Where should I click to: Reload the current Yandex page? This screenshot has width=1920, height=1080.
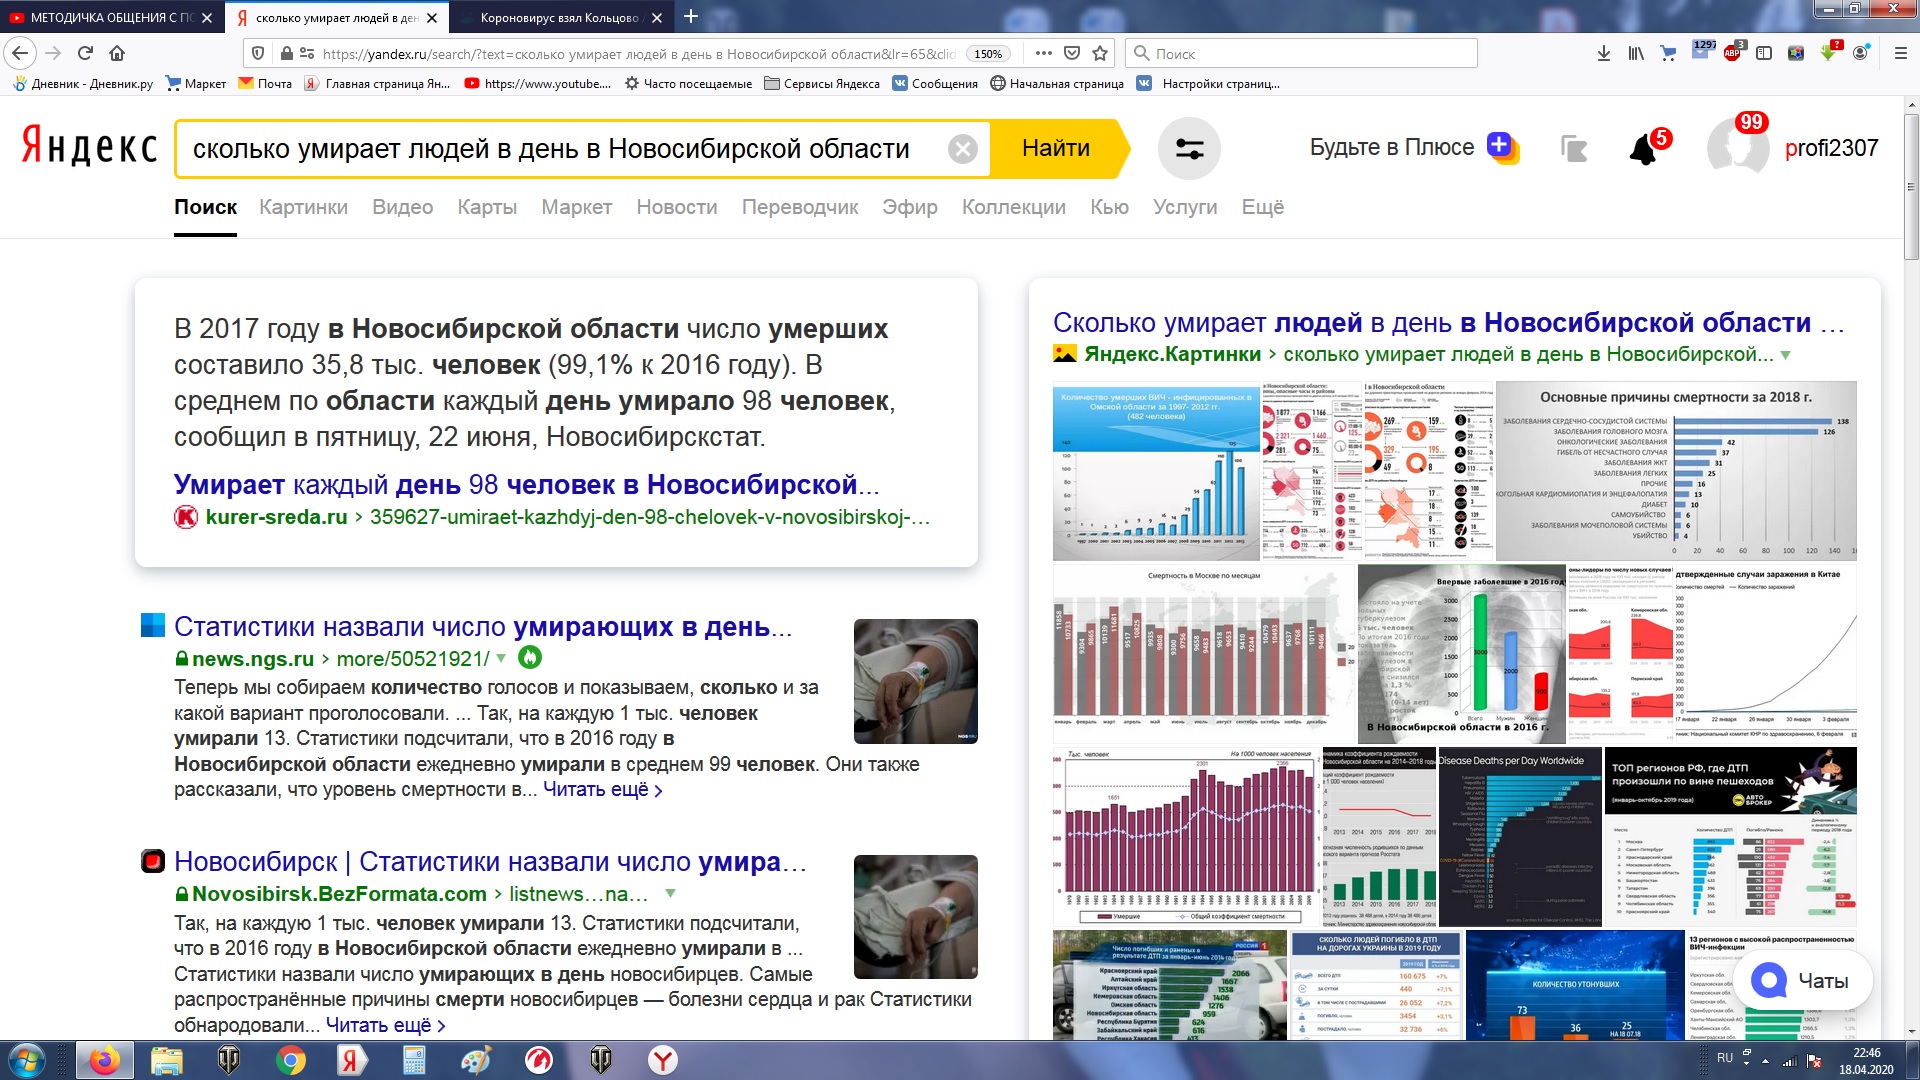point(85,54)
